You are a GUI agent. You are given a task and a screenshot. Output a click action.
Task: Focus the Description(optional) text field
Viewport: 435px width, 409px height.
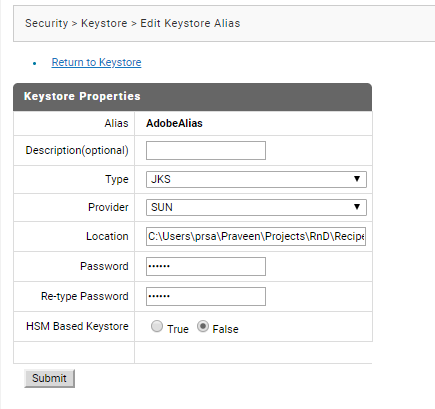pos(206,150)
